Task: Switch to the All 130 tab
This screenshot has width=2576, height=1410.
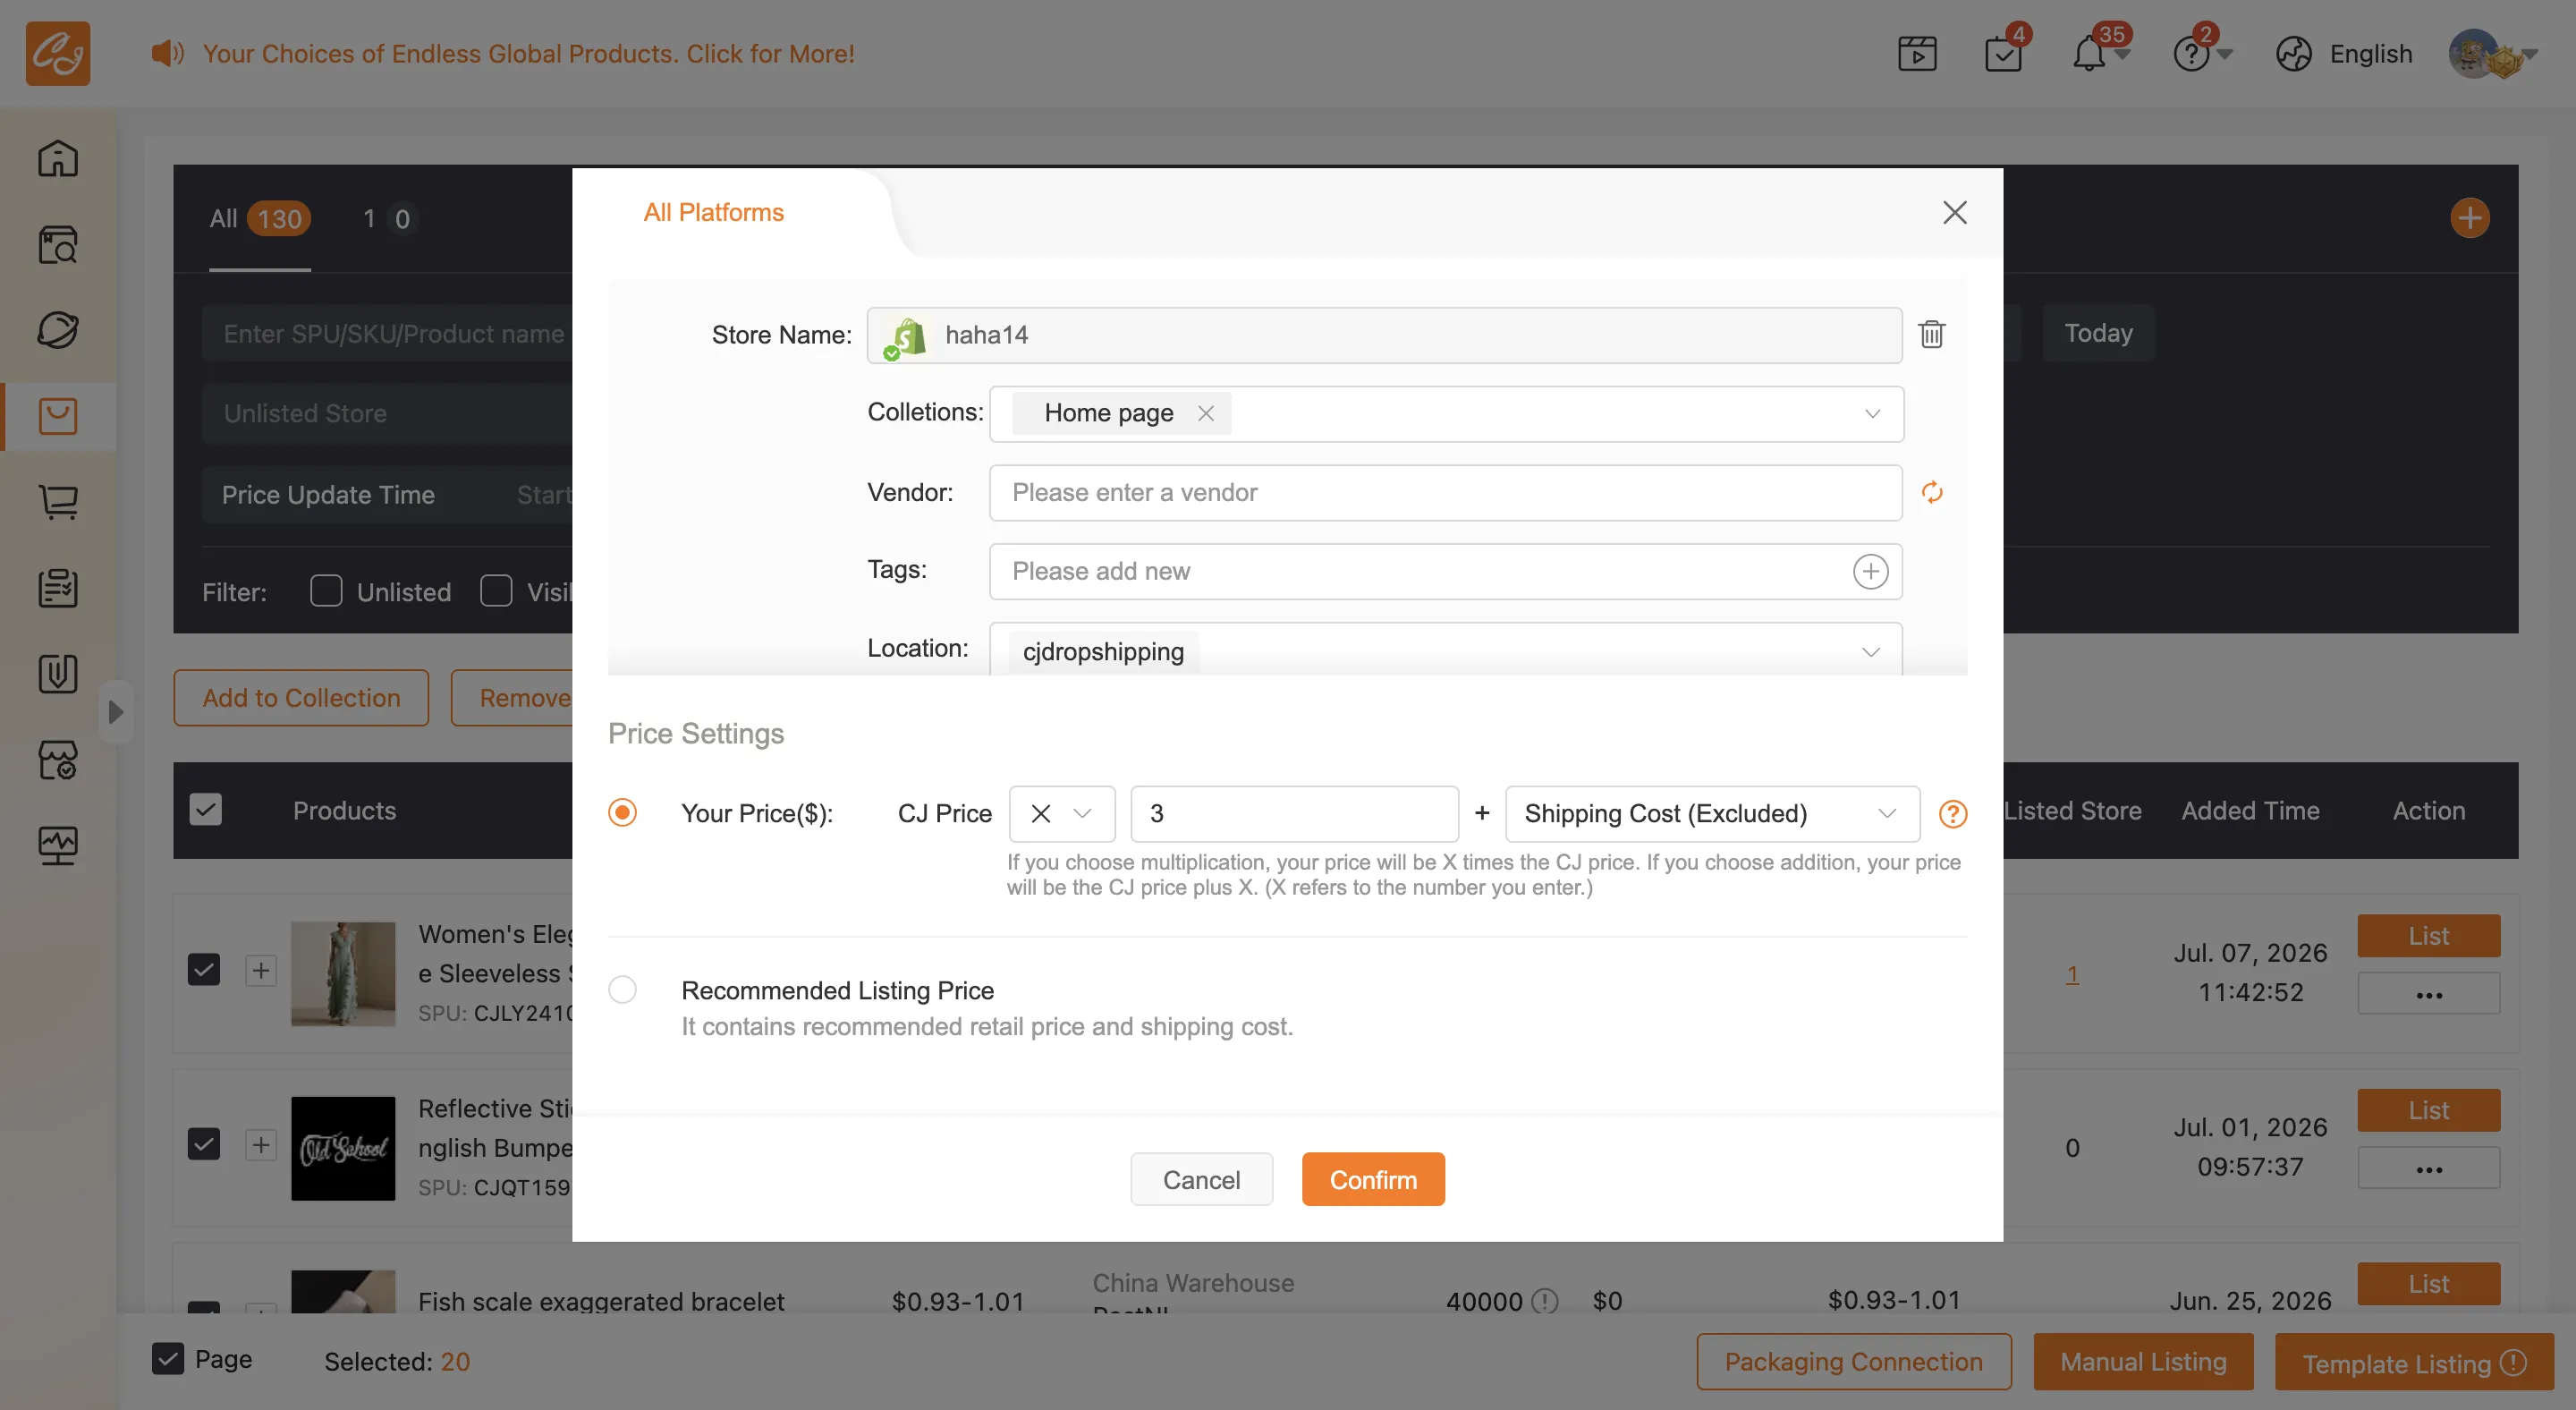Action: pos(260,218)
